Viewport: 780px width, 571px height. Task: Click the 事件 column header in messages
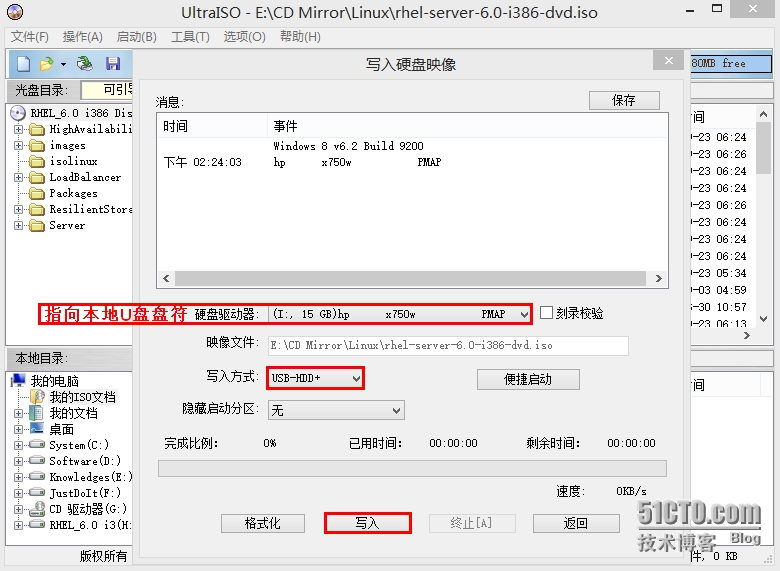click(x=468, y=126)
